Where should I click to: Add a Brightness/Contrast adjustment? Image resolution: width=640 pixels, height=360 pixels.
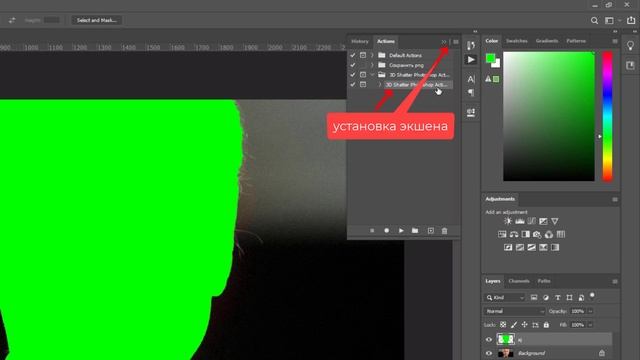click(508, 221)
